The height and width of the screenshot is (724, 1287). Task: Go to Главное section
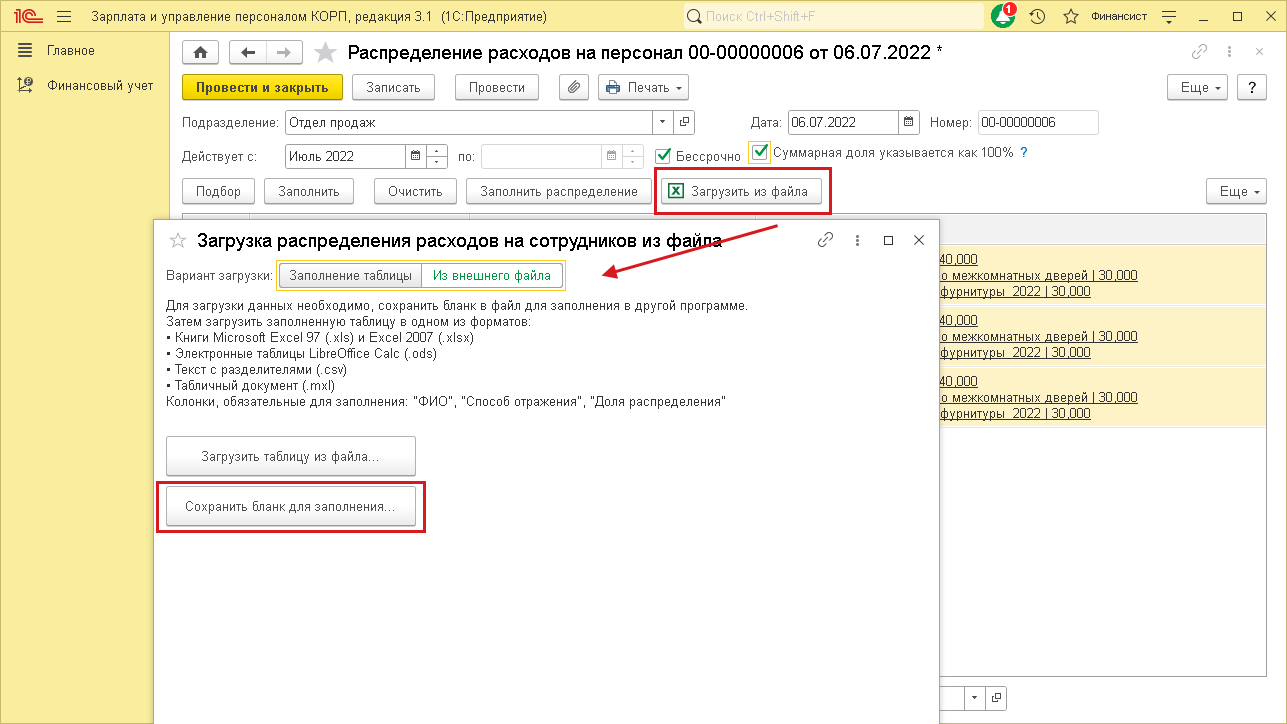click(70, 50)
